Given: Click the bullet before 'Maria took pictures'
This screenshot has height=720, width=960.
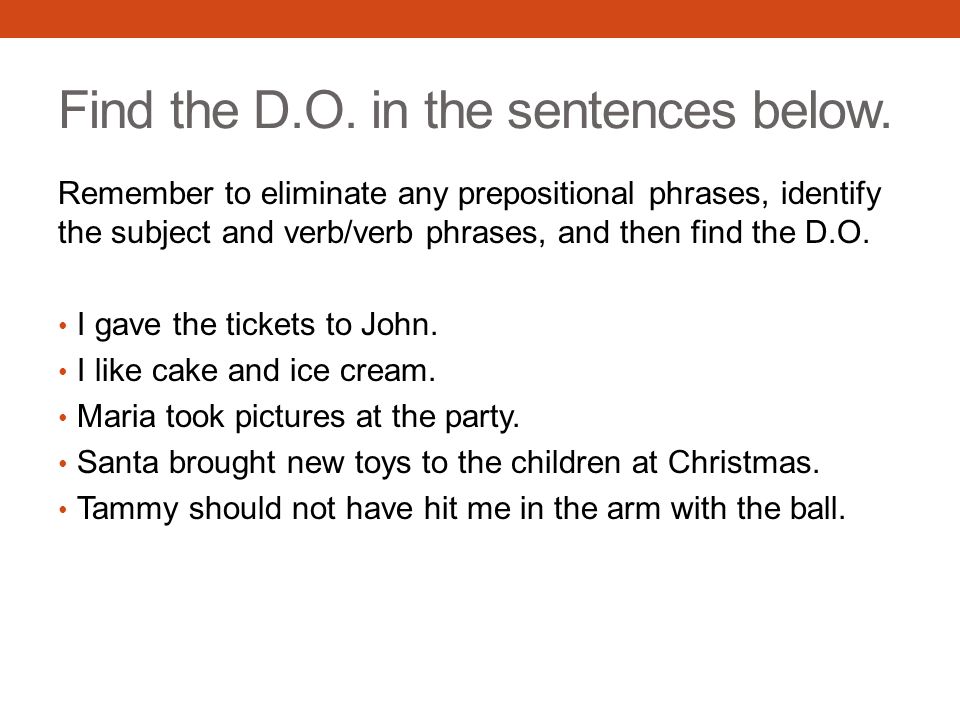Looking at the screenshot, I should [x=62, y=418].
